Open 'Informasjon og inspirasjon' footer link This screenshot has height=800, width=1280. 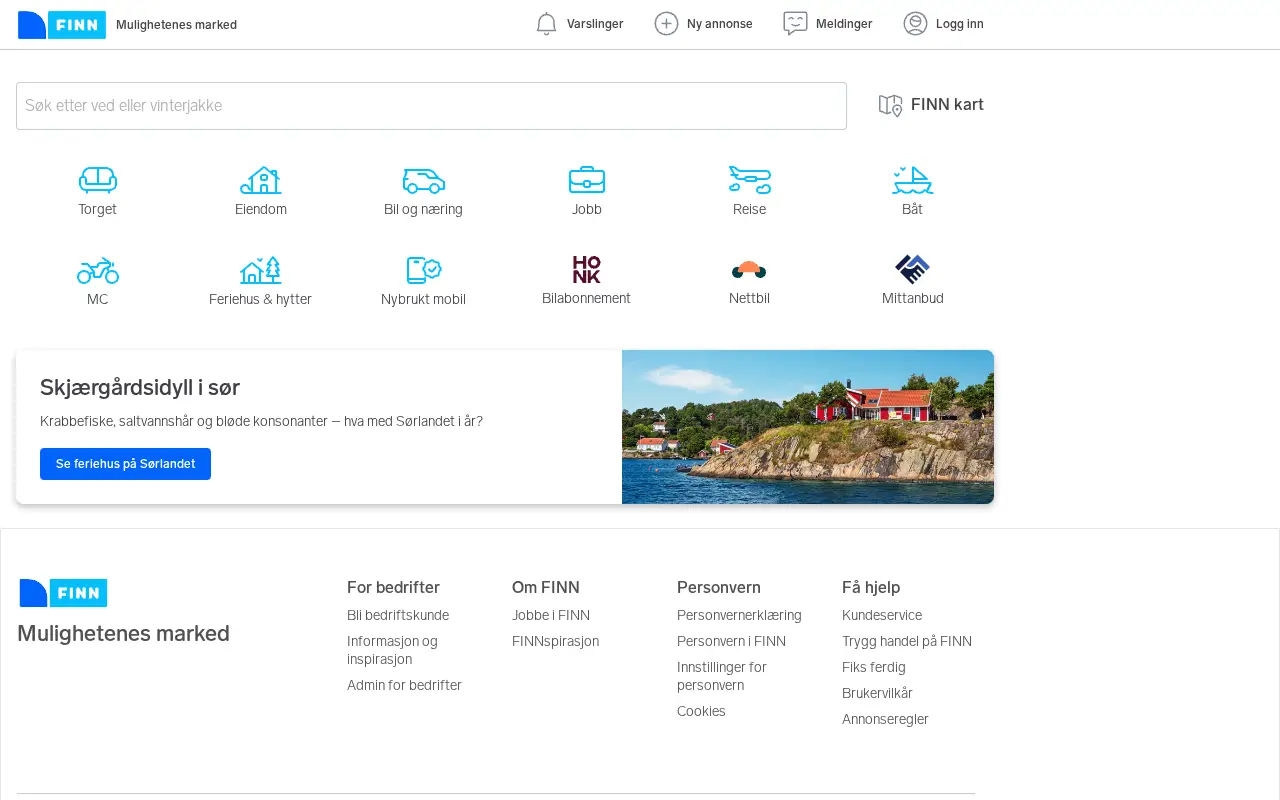pyautogui.click(x=392, y=650)
